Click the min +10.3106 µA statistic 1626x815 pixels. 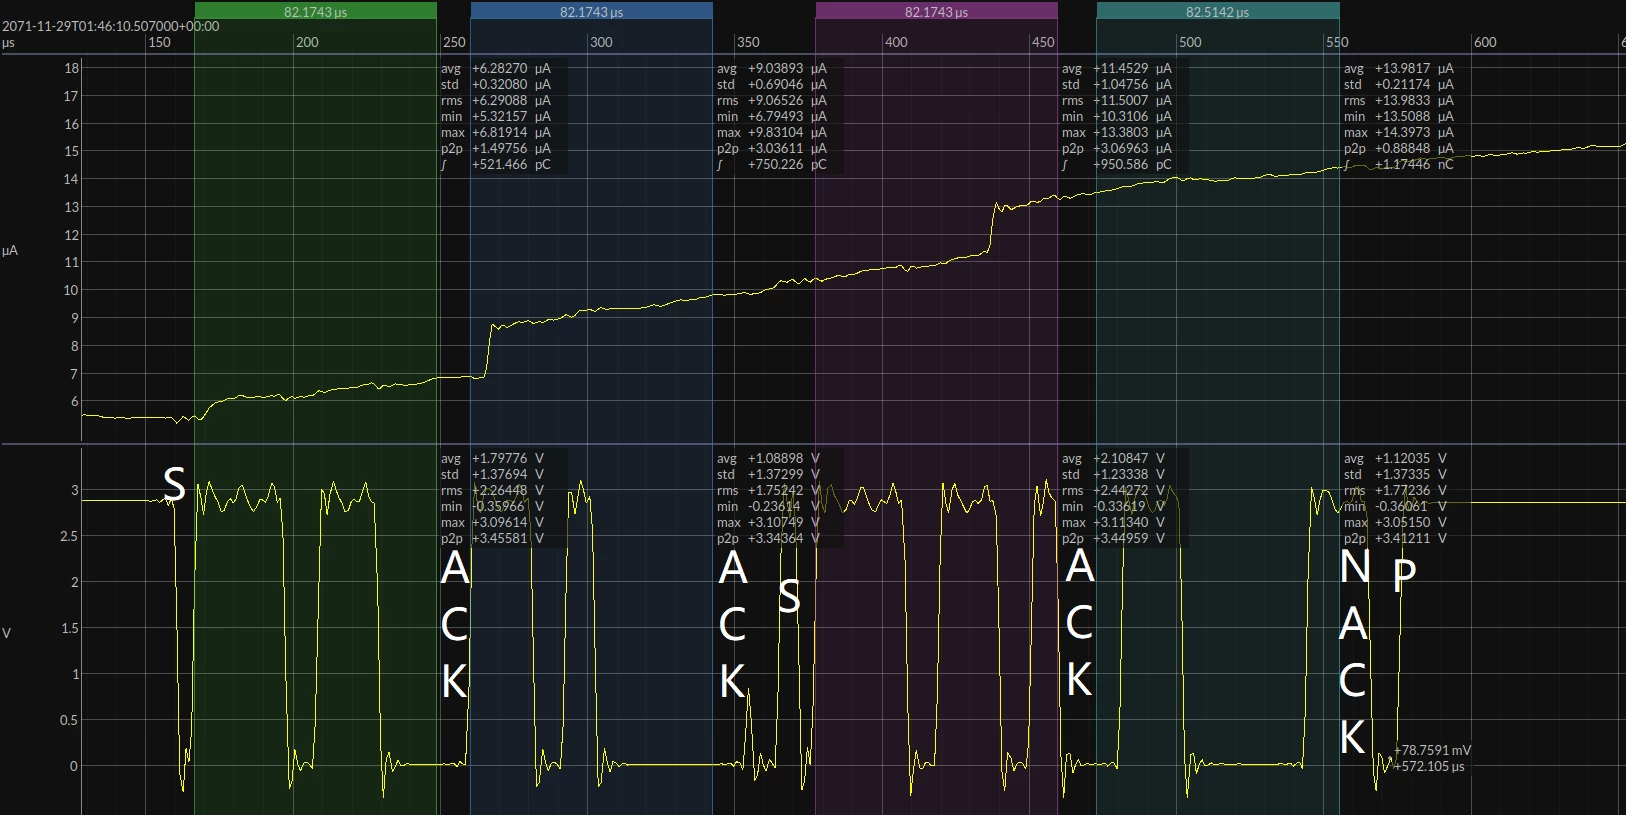1117,116
